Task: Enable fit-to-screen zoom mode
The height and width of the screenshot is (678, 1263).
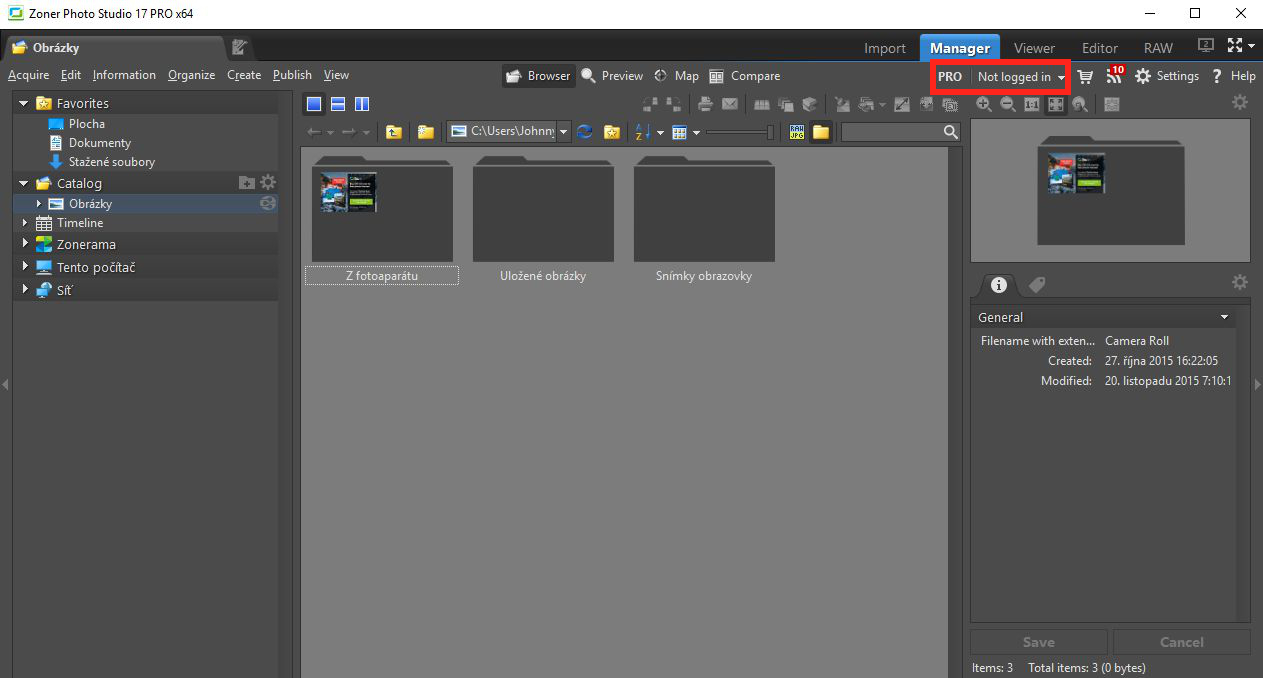Action: pos(1055,103)
